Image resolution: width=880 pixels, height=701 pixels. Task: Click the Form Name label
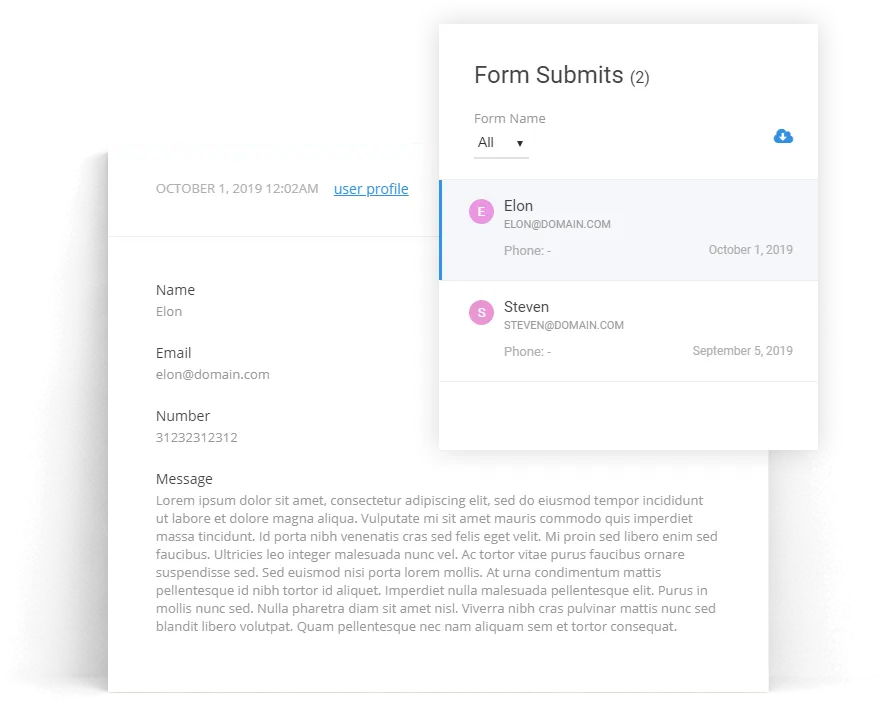510,118
